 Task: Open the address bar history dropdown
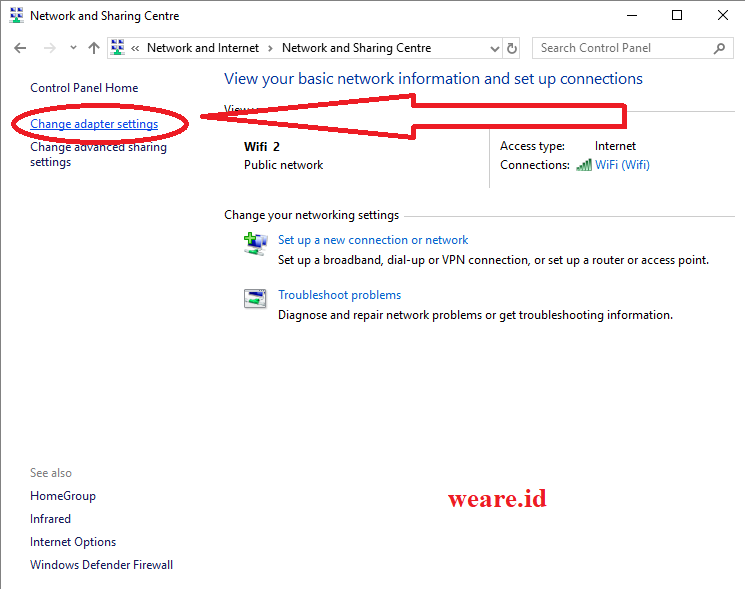tap(495, 48)
